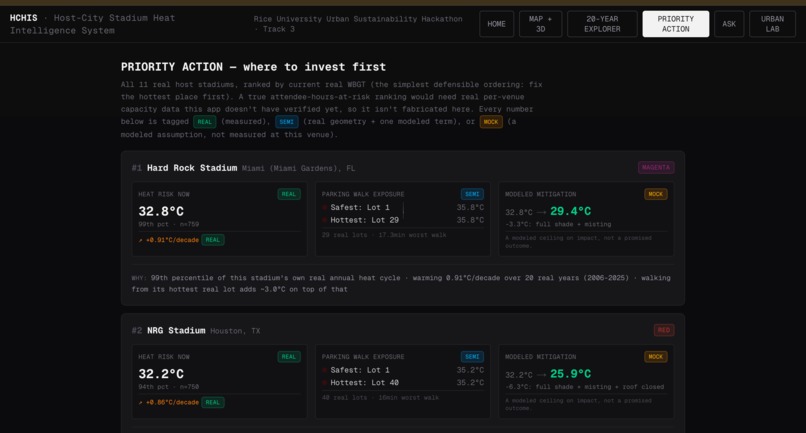806x433 pixels.
Task: Click the PRIORITY ACTION page heading
Action: coord(253,67)
